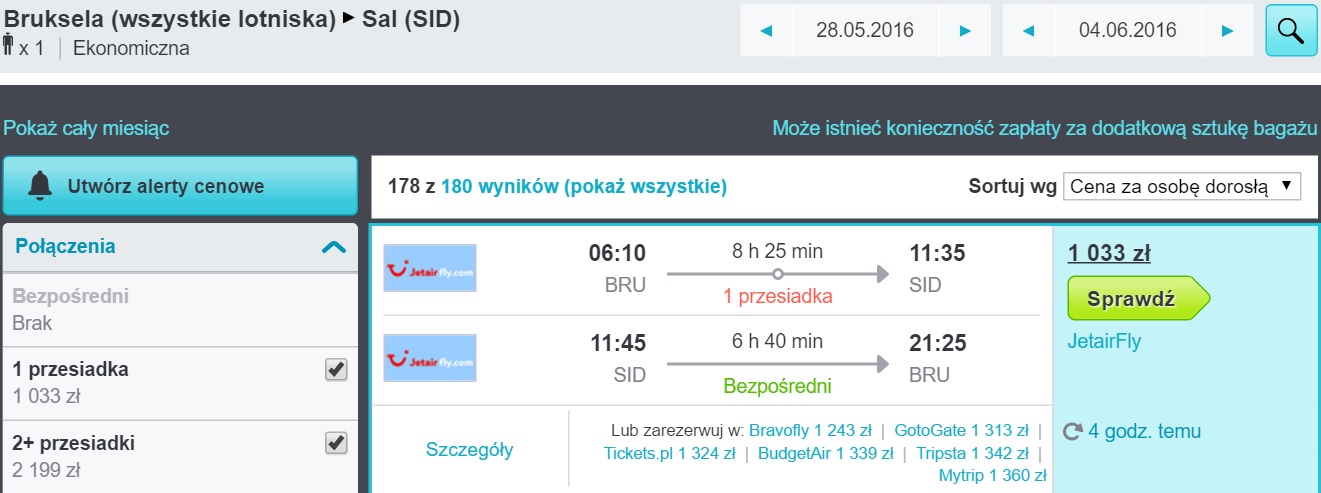Show all 180 wyników link
This screenshot has width=1321, height=493.
point(584,186)
